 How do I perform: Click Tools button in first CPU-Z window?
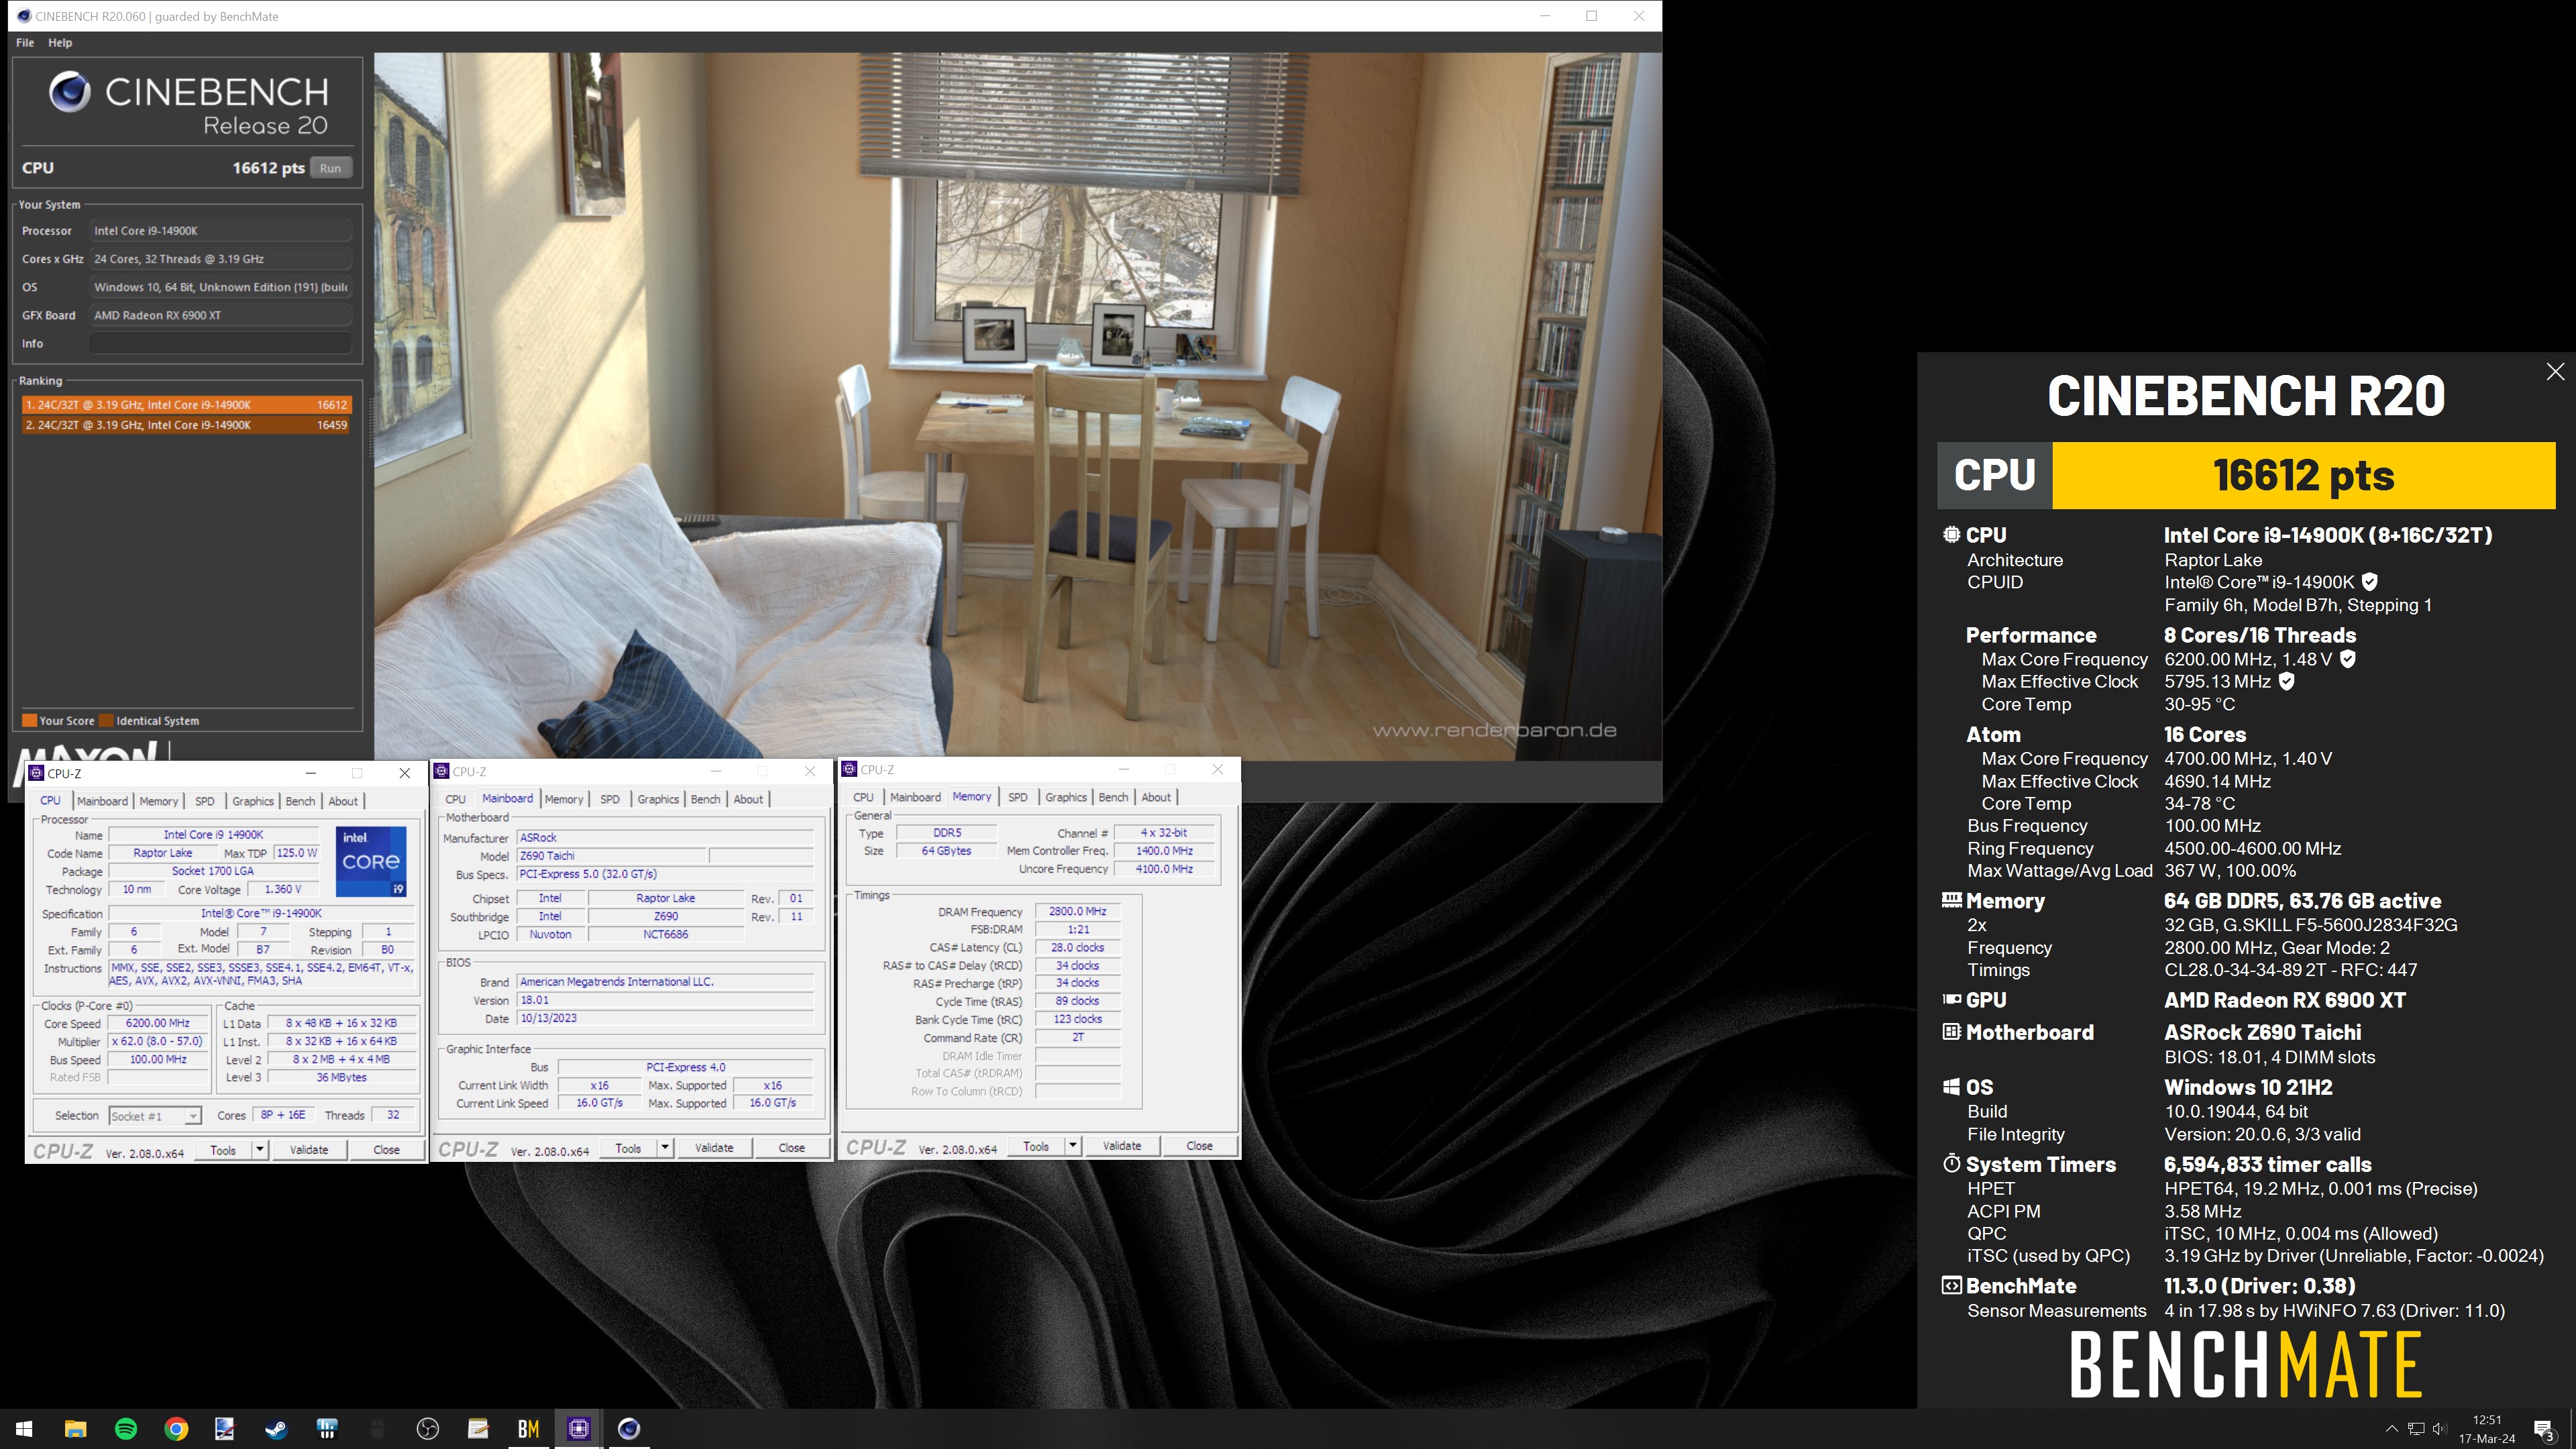coord(224,1149)
